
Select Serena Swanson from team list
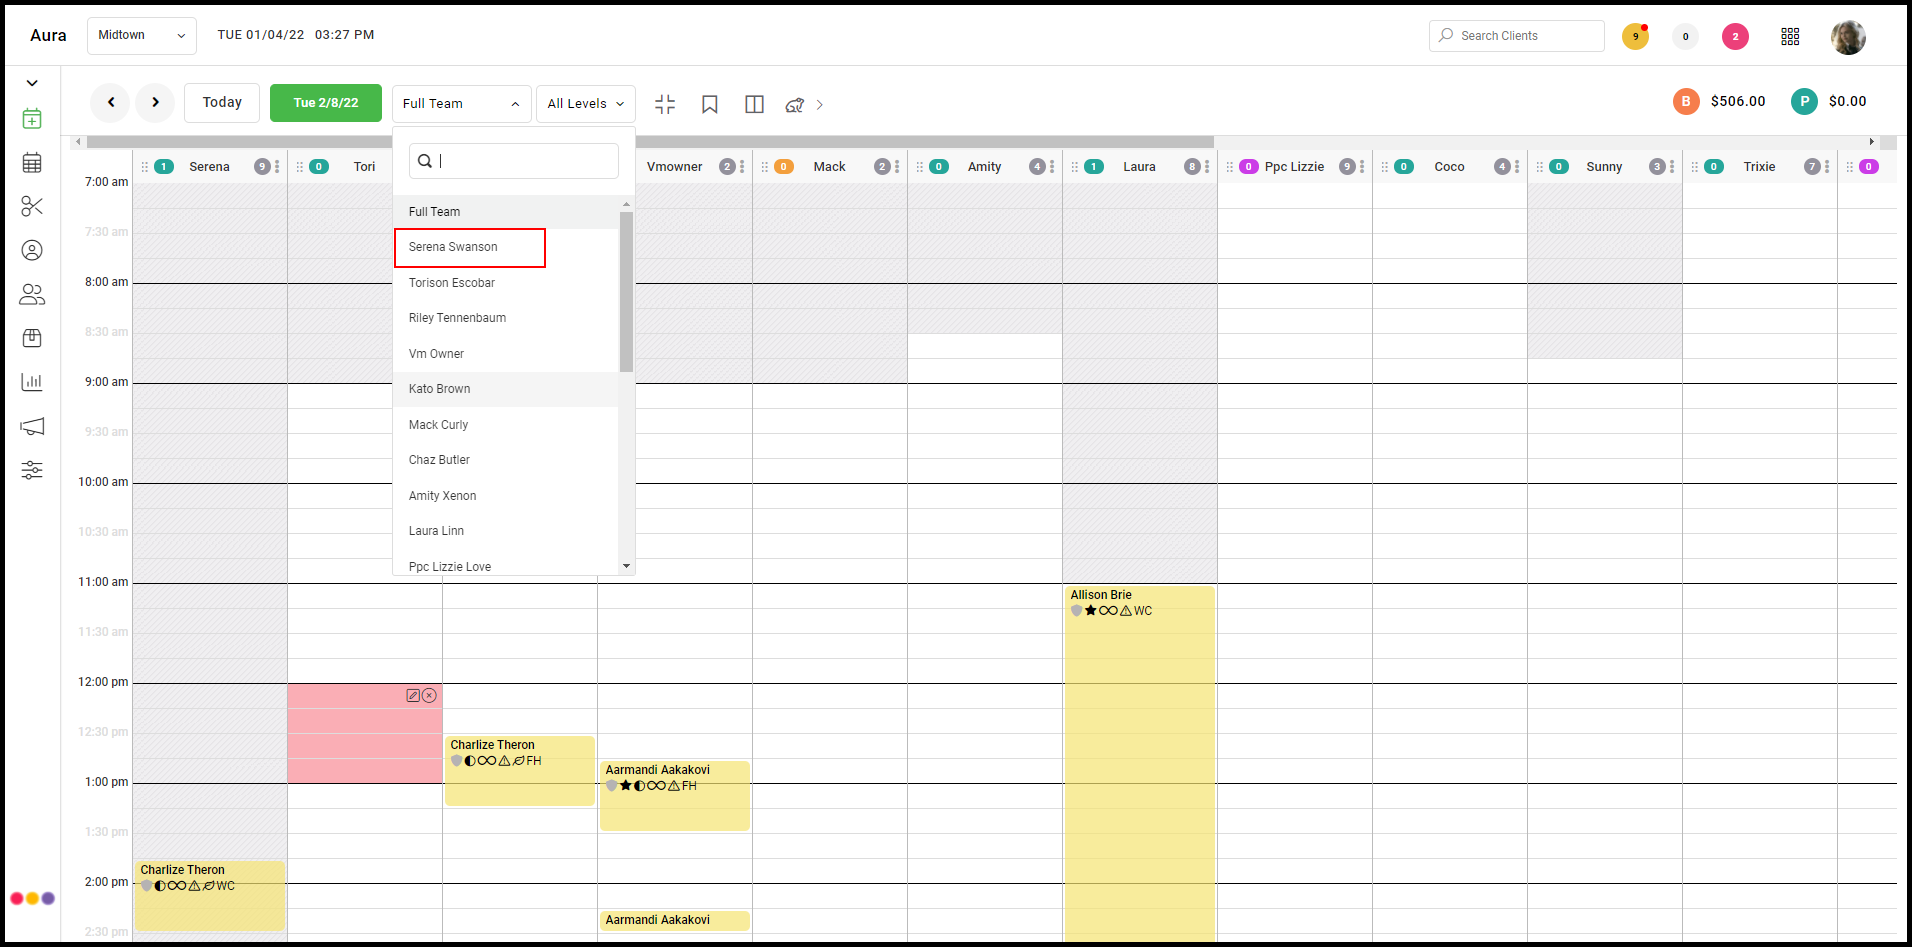[470, 247]
